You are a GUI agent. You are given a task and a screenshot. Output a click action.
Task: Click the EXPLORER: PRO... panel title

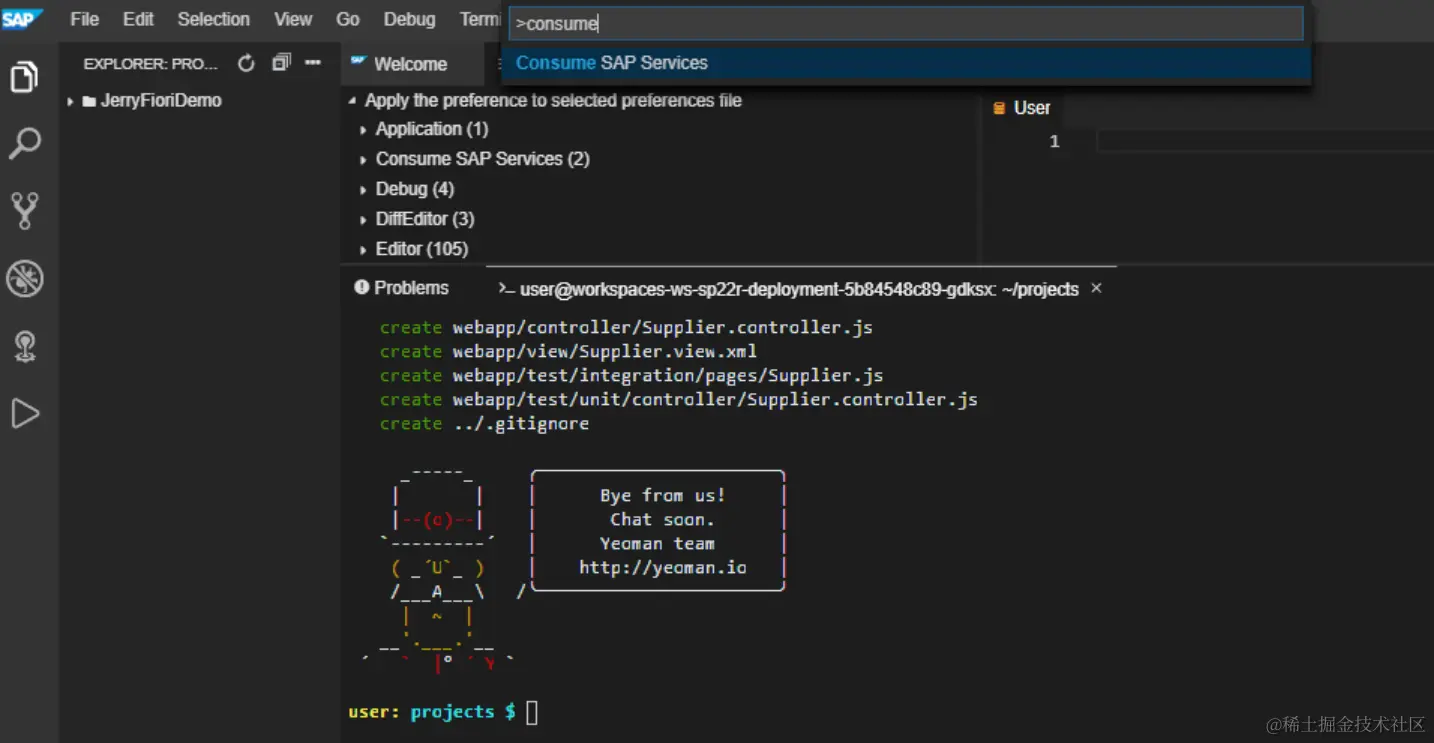(x=150, y=64)
